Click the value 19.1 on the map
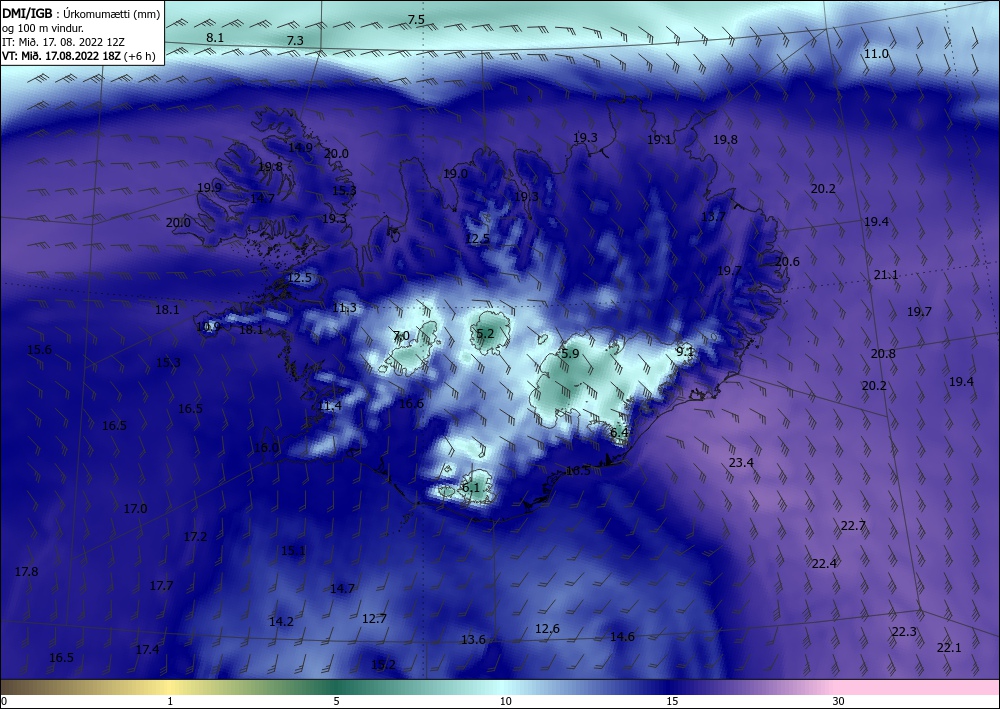The image size is (1000, 709). (659, 140)
